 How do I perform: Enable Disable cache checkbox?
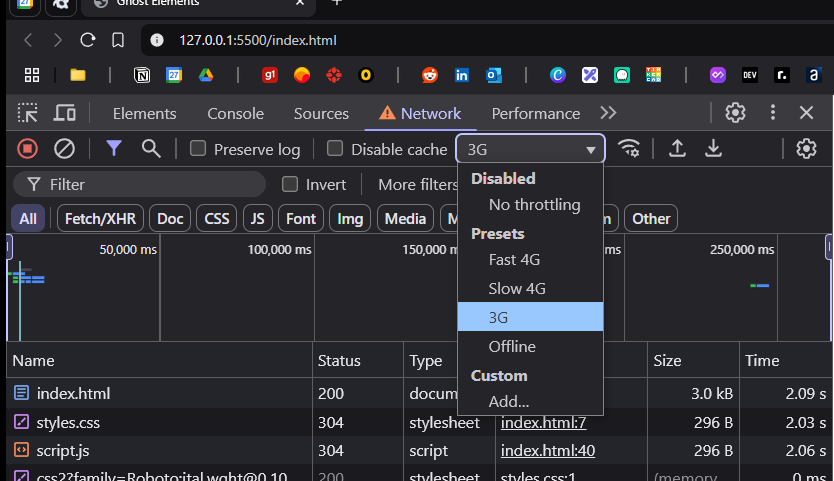click(x=335, y=148)
